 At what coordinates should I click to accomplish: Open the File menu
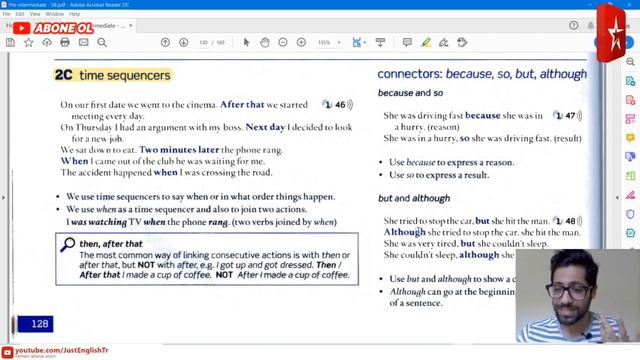click(7, 14)
